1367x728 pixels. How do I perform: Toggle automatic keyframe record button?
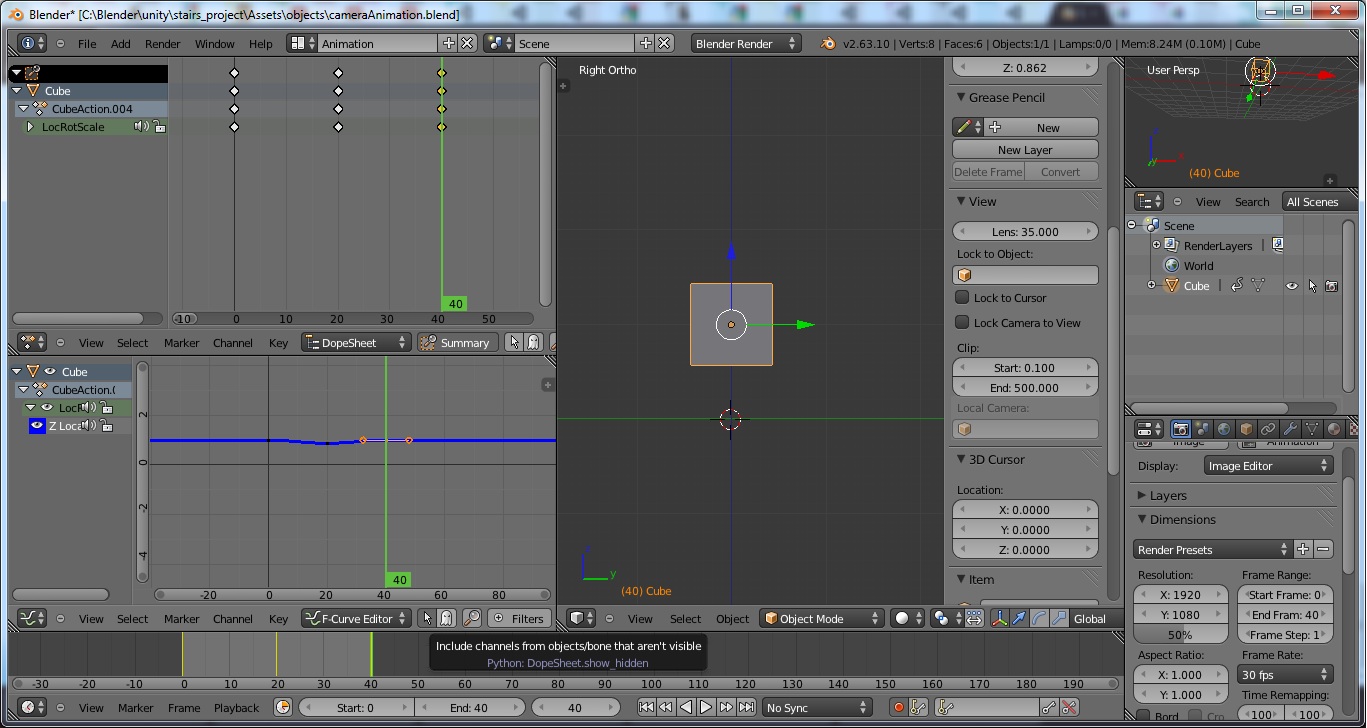click(898, 707)
